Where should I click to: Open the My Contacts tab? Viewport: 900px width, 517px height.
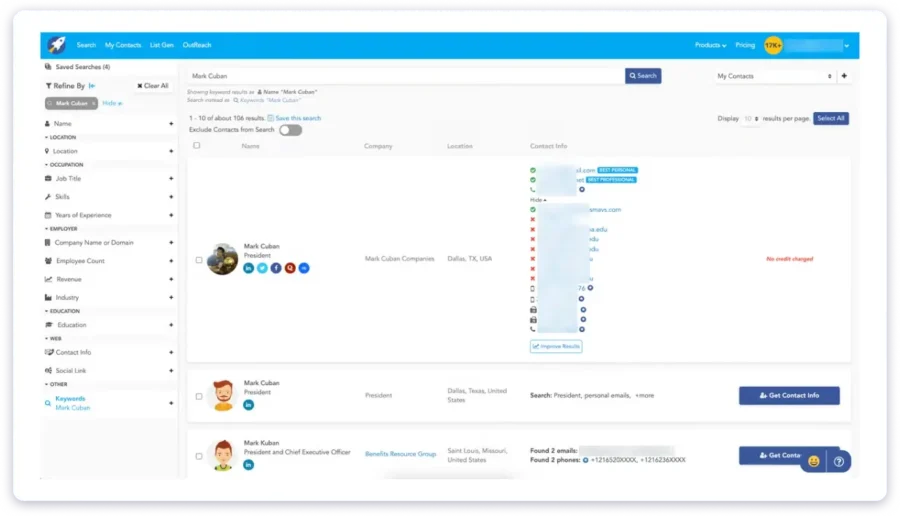click(x=123, y=45)
